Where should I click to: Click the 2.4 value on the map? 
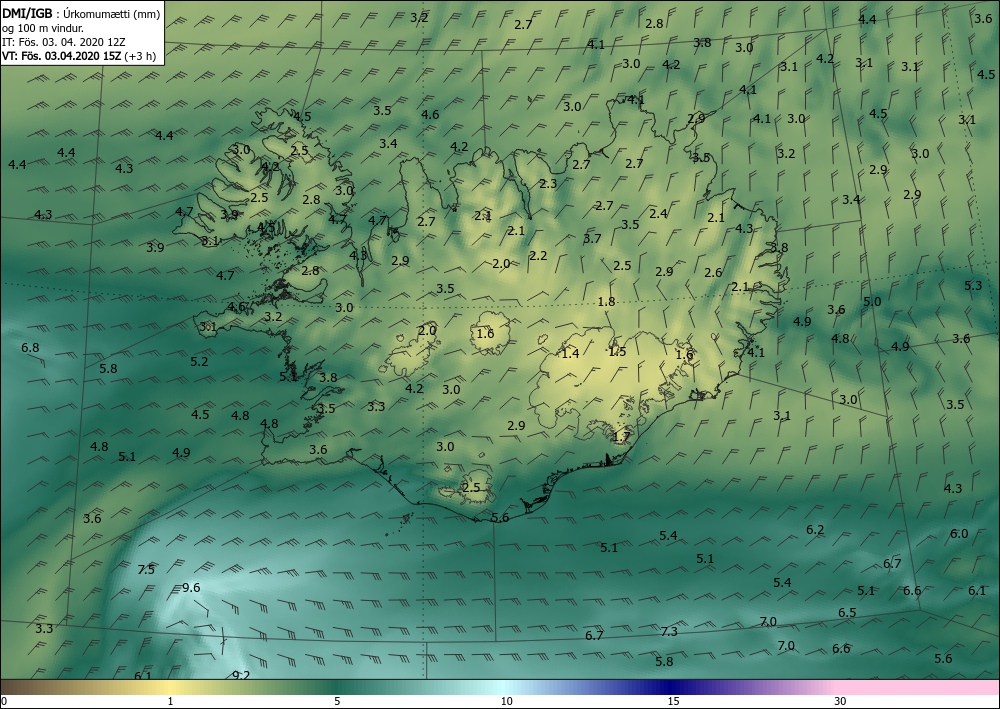click(x=658, y=214)
